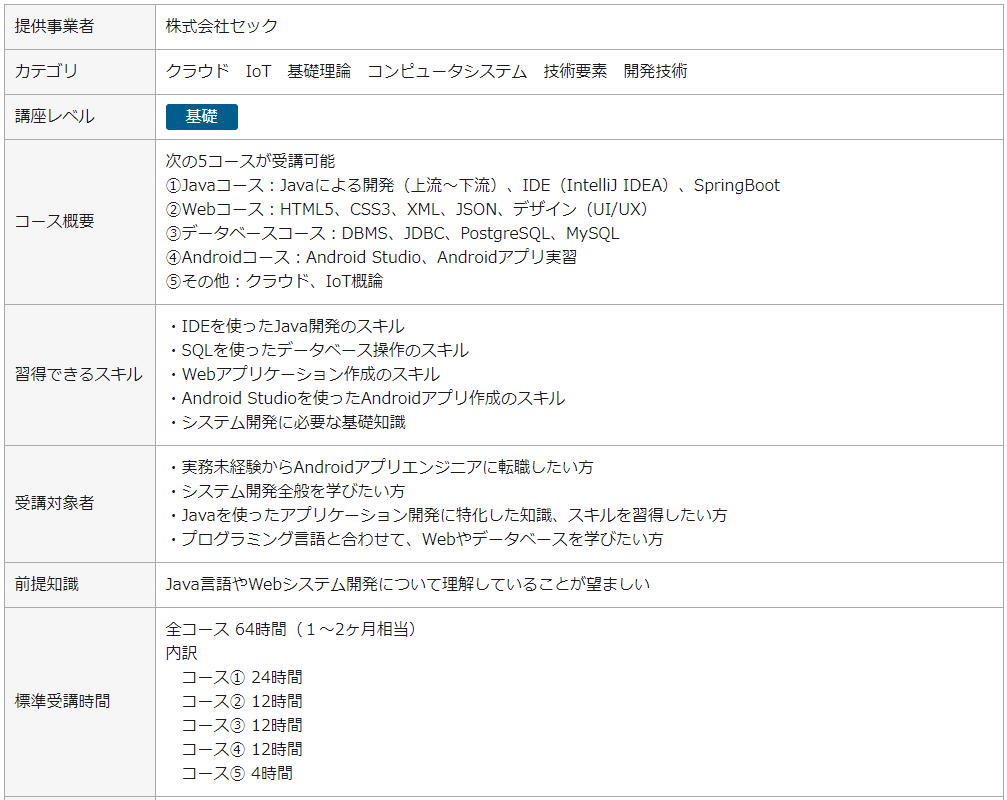Click the IoT category
The width and height of the screenshot is (1007, 800).
[258, 71]
